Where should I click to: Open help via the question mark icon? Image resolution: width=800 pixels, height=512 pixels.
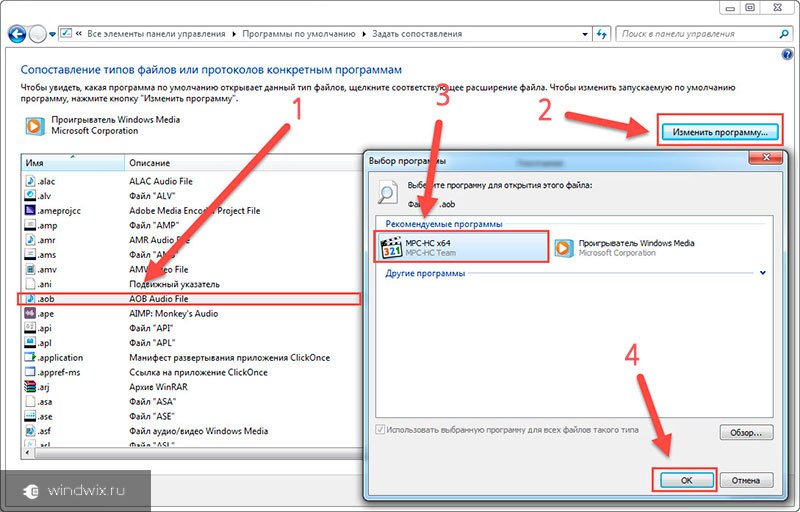click(x=787, y=55)
